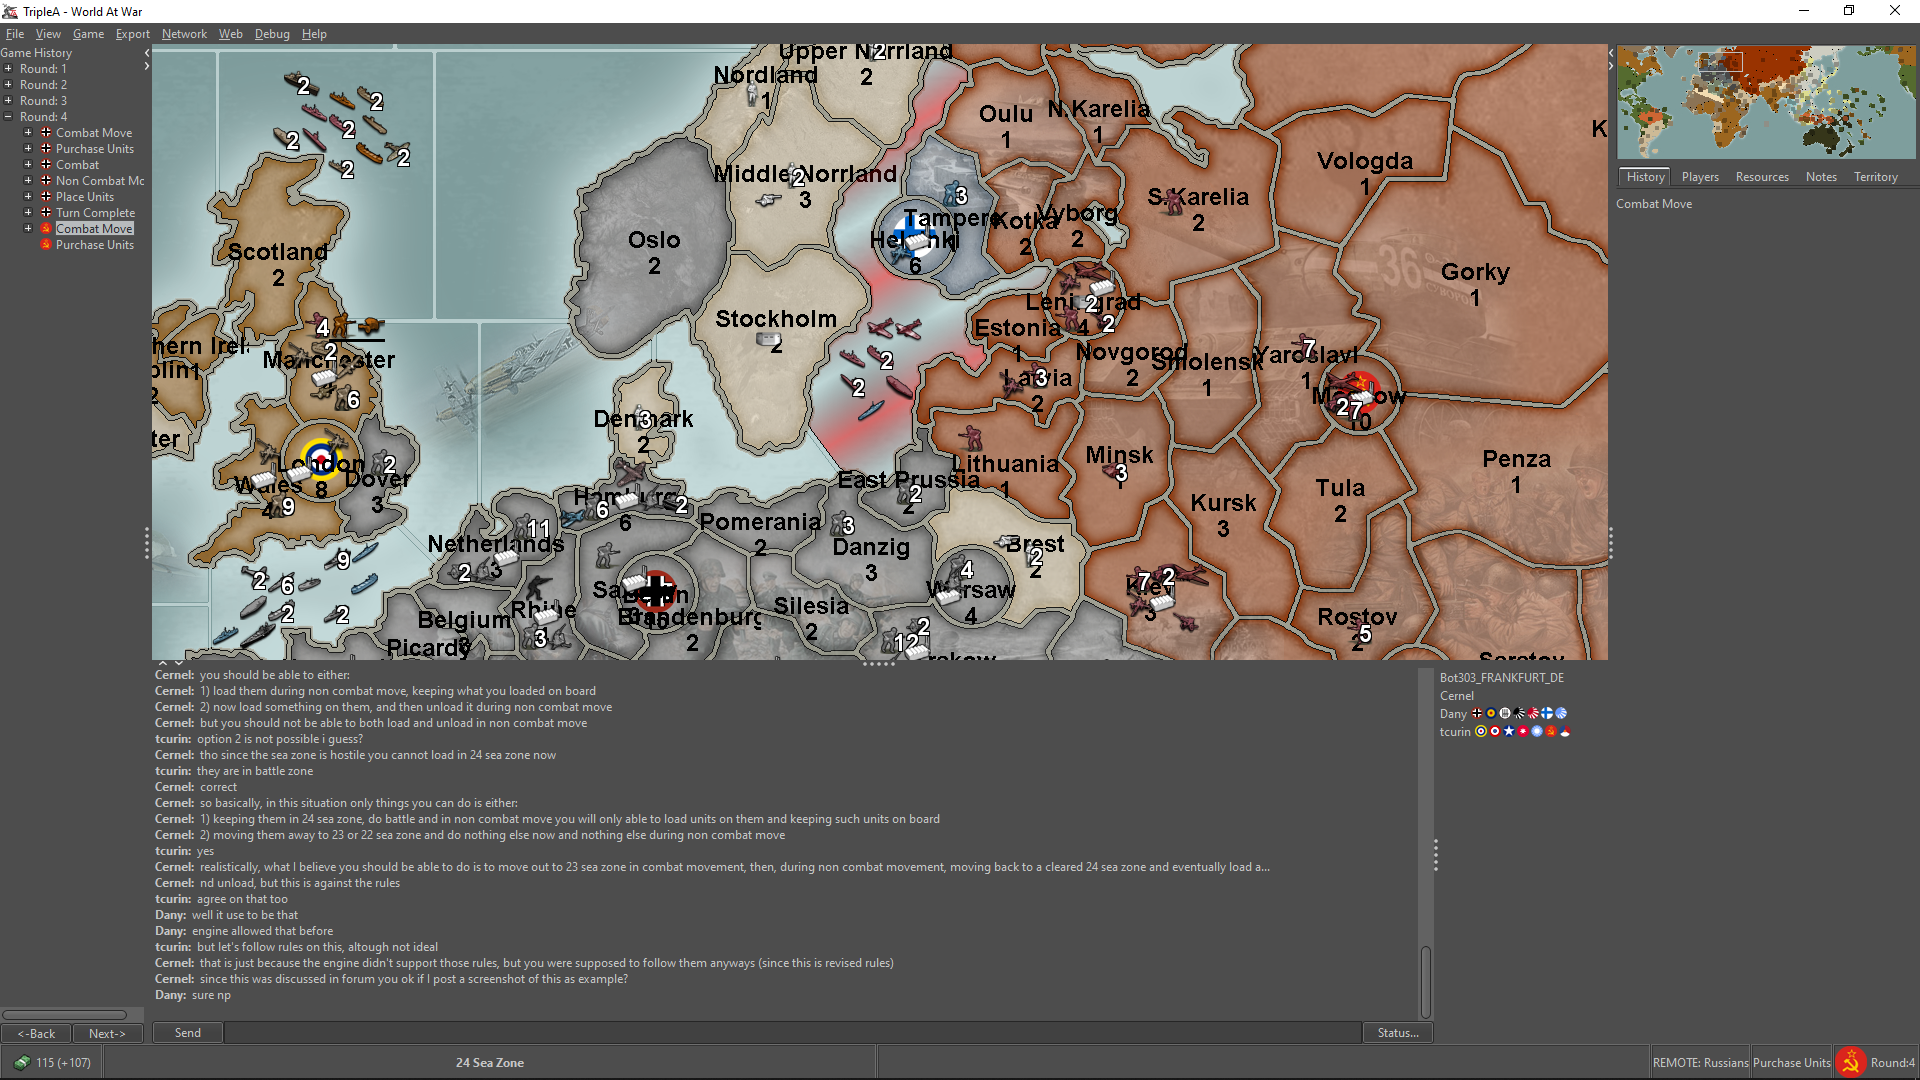The width and height of the screenshot is (1920, 1080).
Task: Expand the Round: 1 history node
Action: [x=8, y=69]
